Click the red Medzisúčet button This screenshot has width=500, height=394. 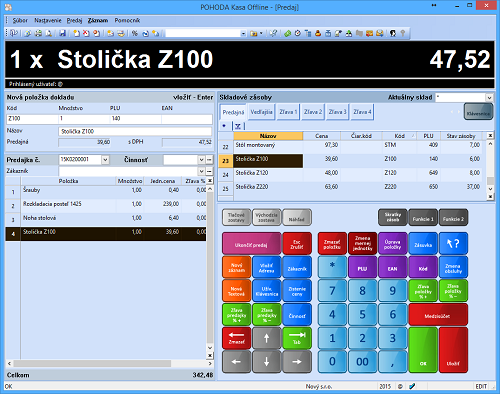tap(438, 315)
